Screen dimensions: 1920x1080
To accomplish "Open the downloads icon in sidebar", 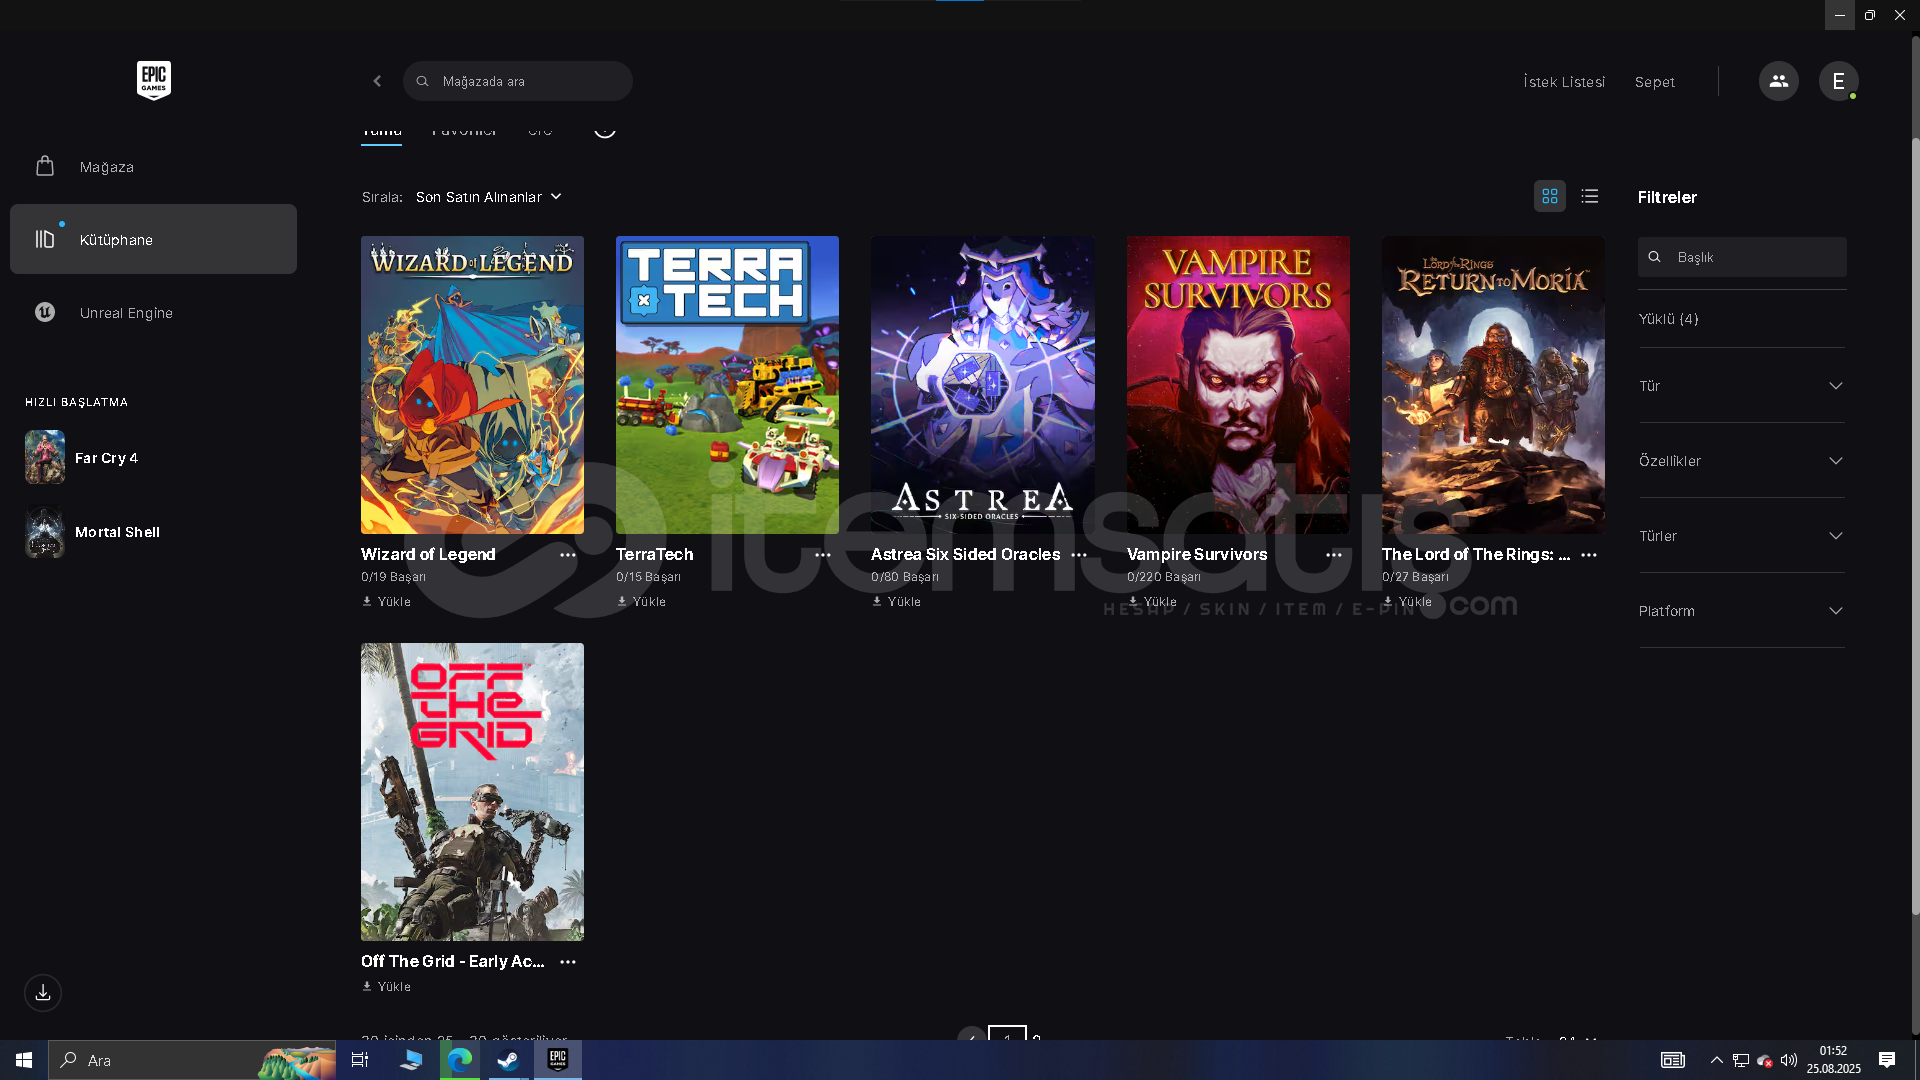I will tap(43, 993).
